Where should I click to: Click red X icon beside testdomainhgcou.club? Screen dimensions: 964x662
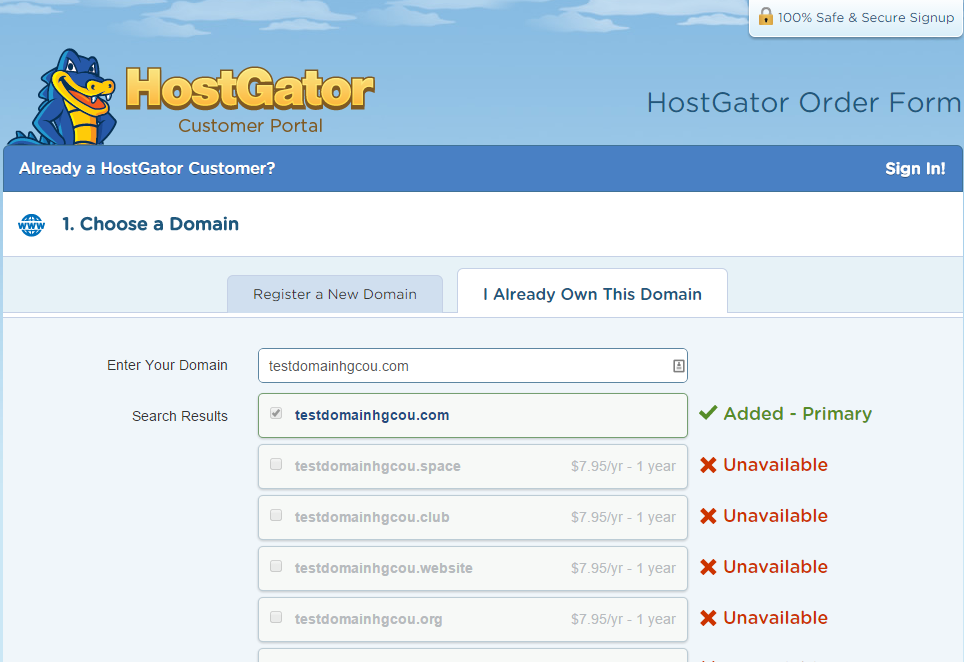(708, 516)
